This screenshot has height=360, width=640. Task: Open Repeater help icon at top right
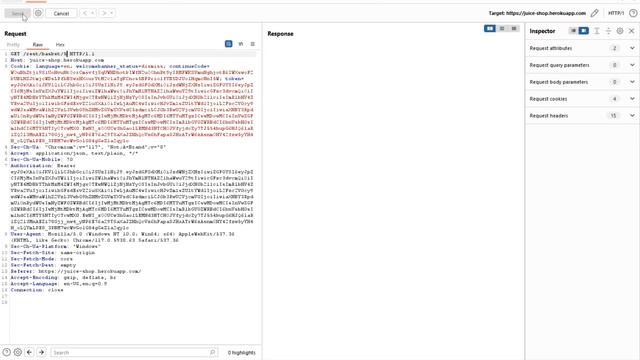pos(633,13)
